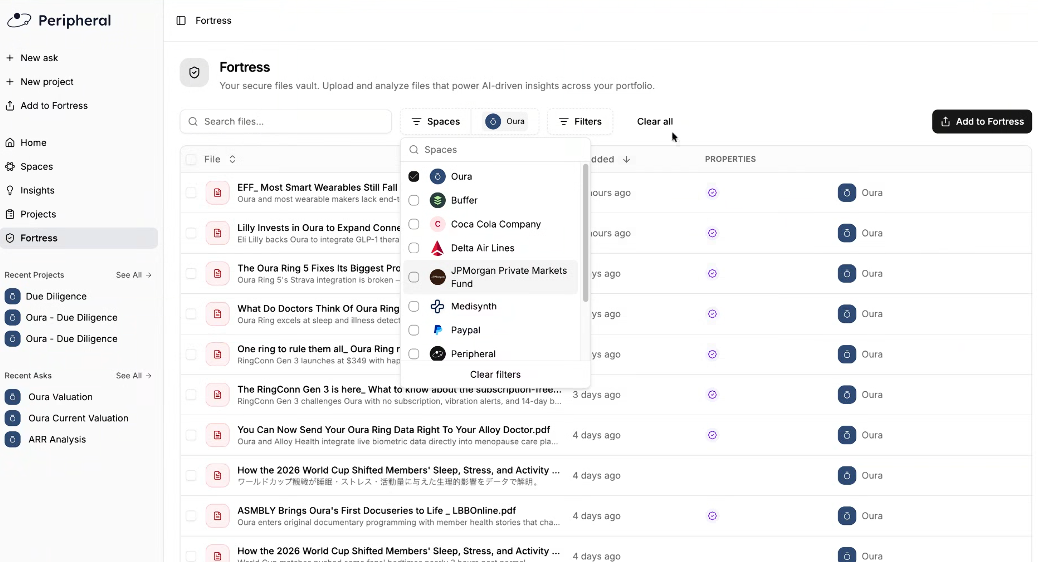Image resolution: width=1038 pixels, height=562 pixels.
Task: Click the PDF icon for Lilly Invests in Oura
Action: tap(217, 233)
